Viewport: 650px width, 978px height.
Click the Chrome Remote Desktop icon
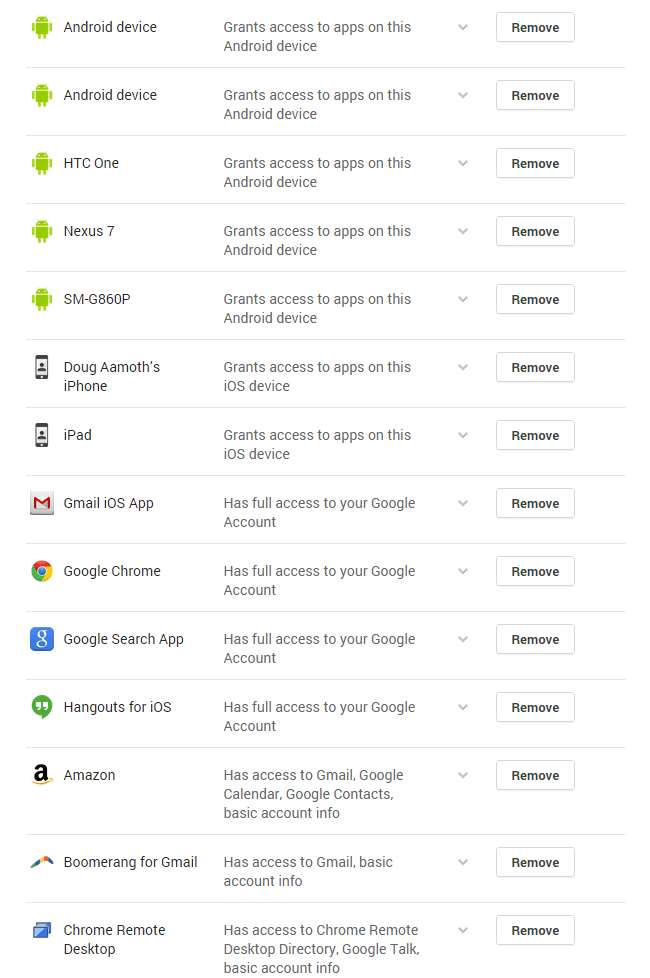[x=41, y=930]
